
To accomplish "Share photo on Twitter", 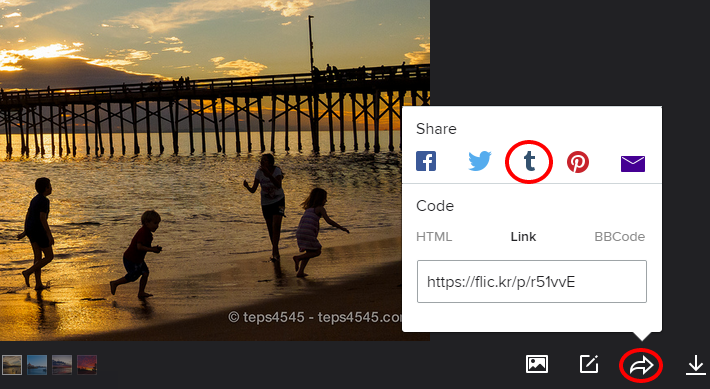I will pyautogui.click(x=480, y=161).
